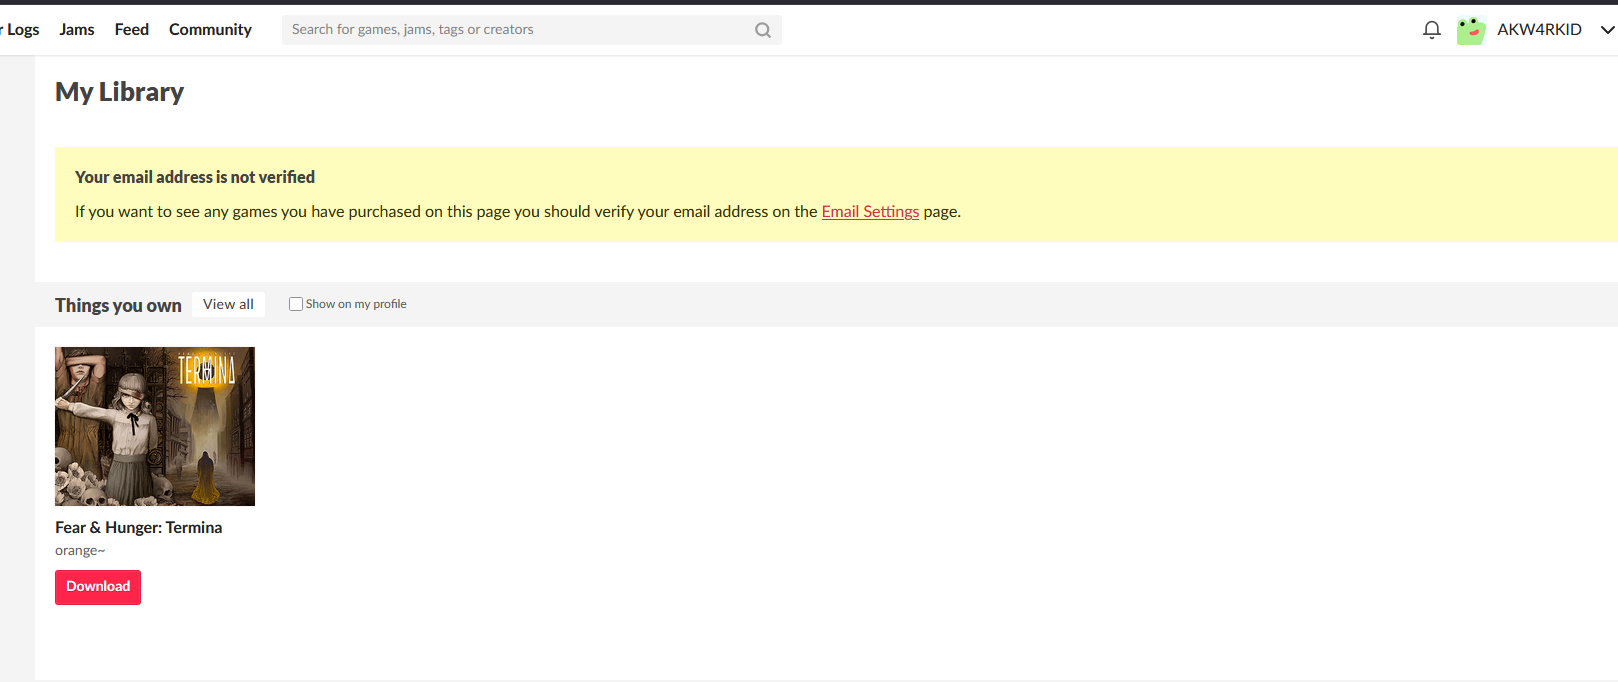Screen dimensions: 1618x682
Task: Open the Jams menu item
Action: [x=77, y=30]
